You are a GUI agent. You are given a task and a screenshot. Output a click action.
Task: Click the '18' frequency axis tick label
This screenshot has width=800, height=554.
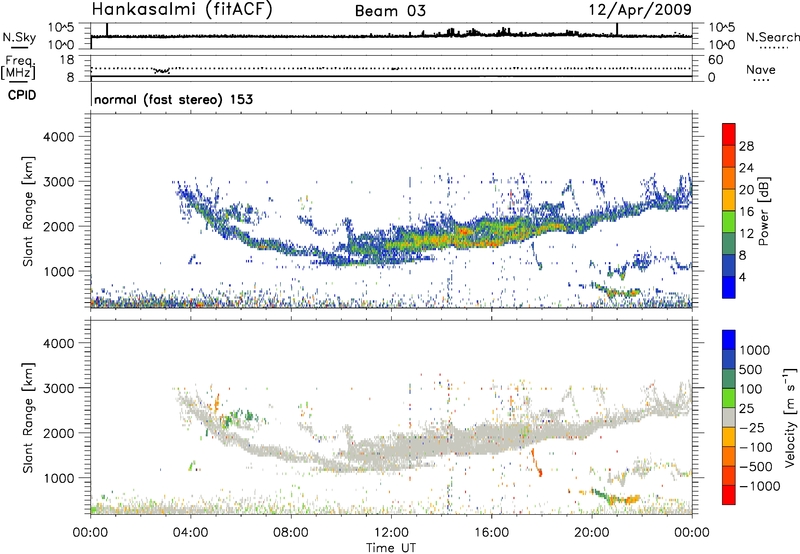(67, 60)
